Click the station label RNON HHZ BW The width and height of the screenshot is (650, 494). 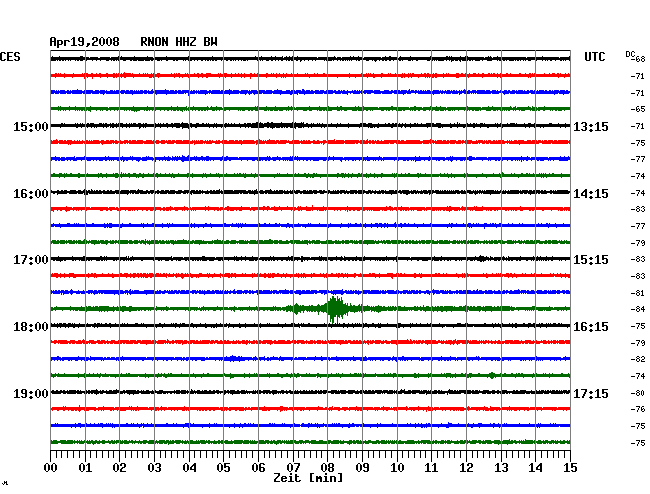179,42
